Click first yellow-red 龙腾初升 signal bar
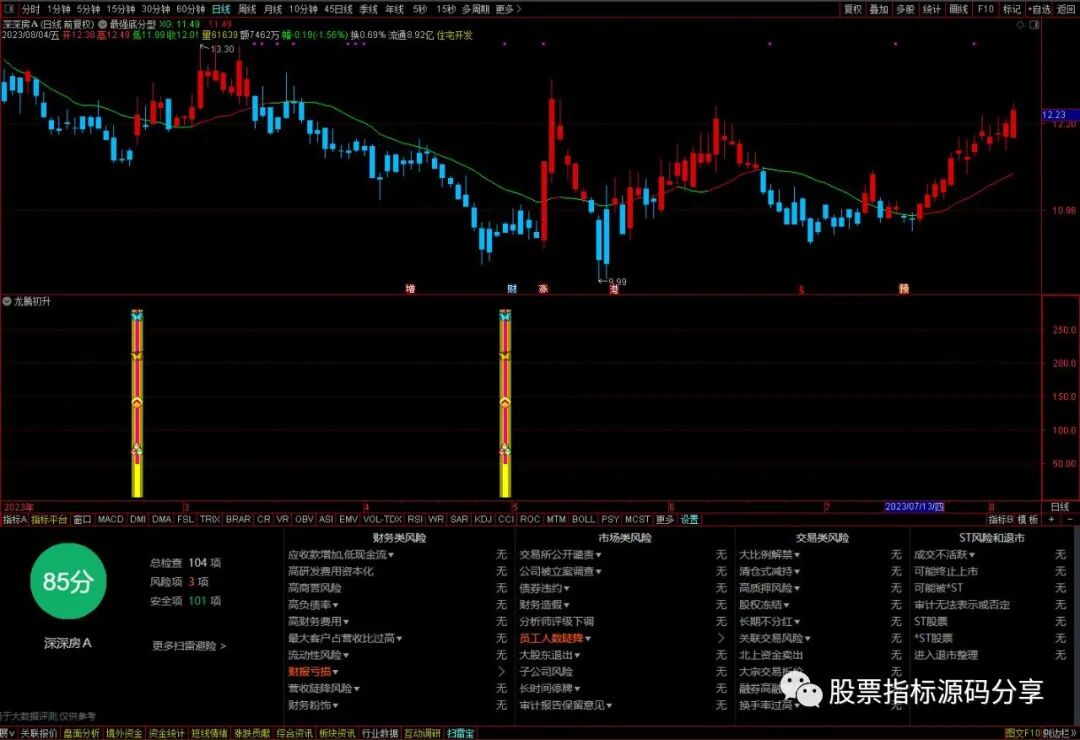 (x=137, y=404)
